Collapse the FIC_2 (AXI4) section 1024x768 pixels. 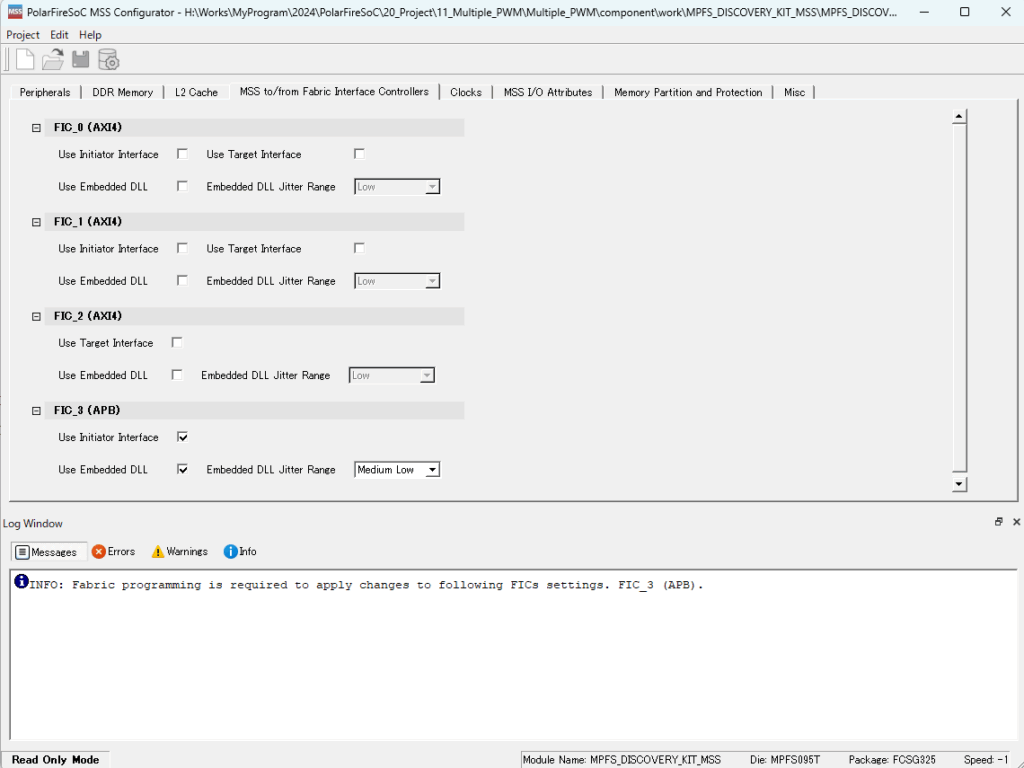(x=37, y=317)
